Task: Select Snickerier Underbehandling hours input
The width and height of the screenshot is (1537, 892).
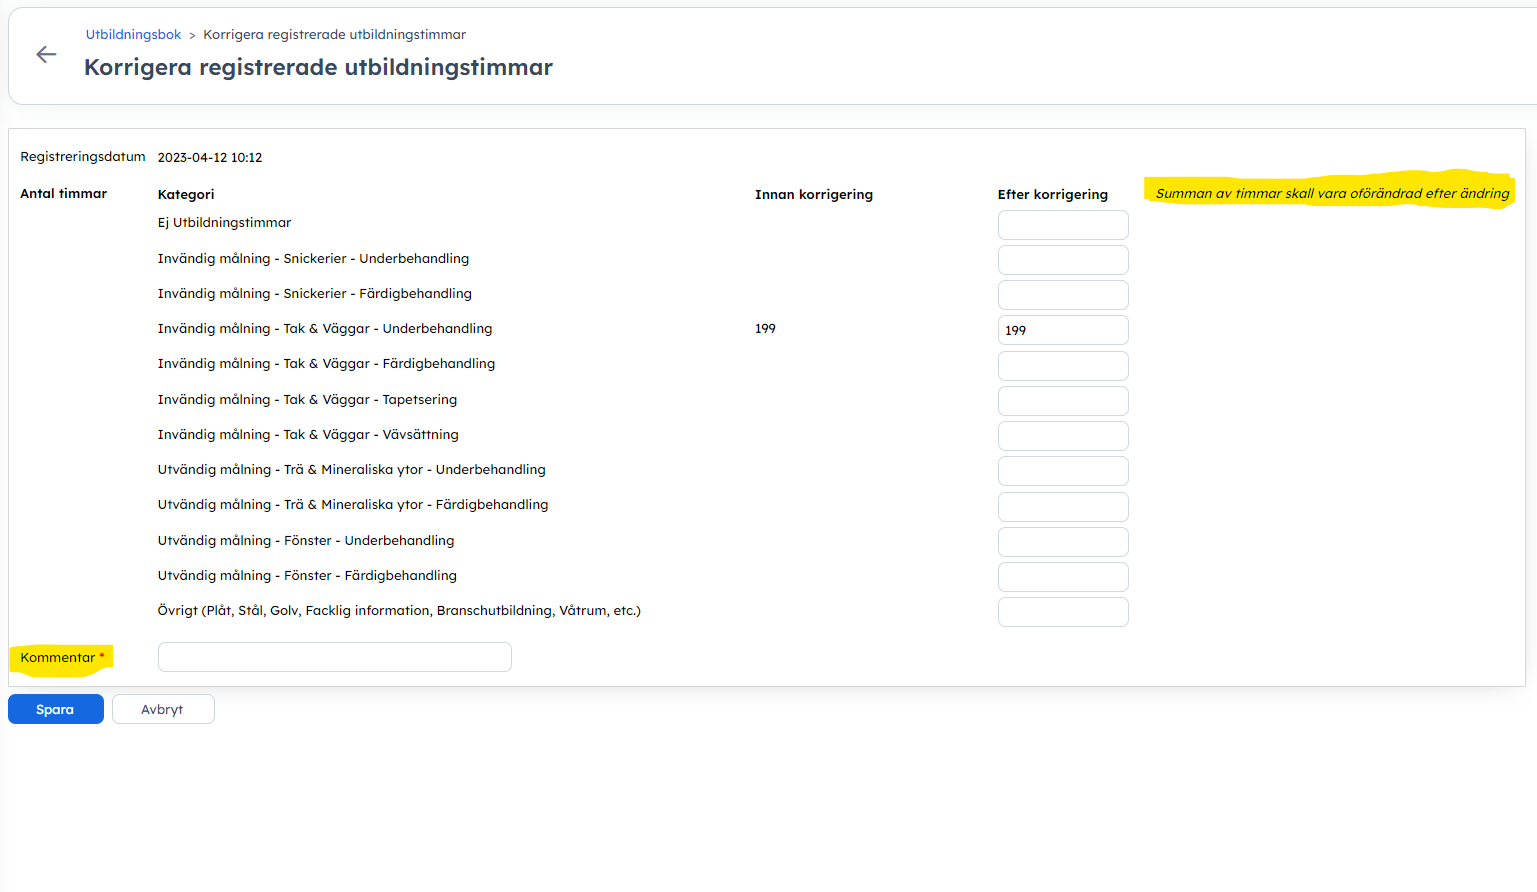Action: click(1062, 260)
